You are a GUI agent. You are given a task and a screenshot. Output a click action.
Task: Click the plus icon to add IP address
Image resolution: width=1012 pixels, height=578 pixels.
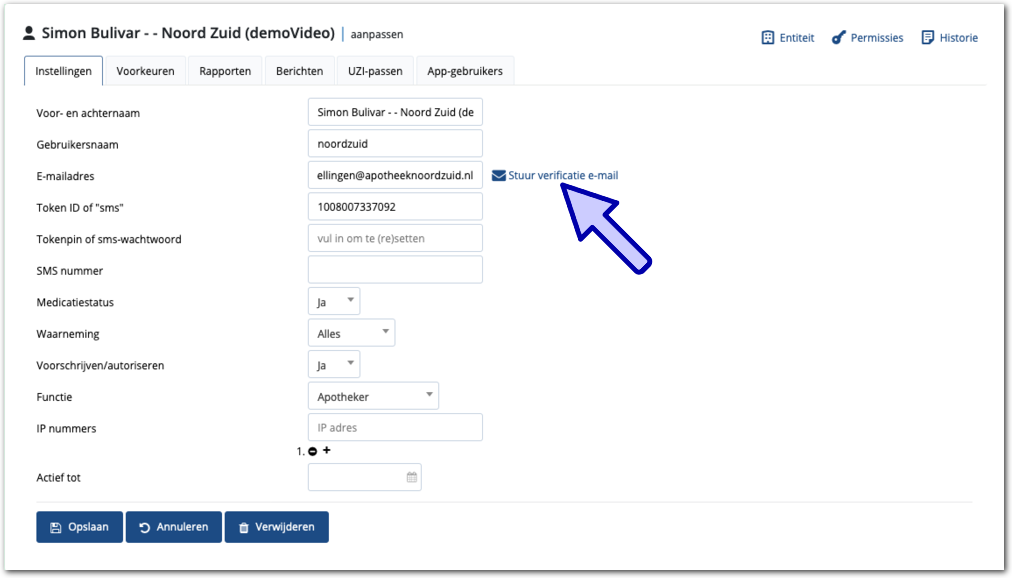pyautogui.click(x=327, y=451)
